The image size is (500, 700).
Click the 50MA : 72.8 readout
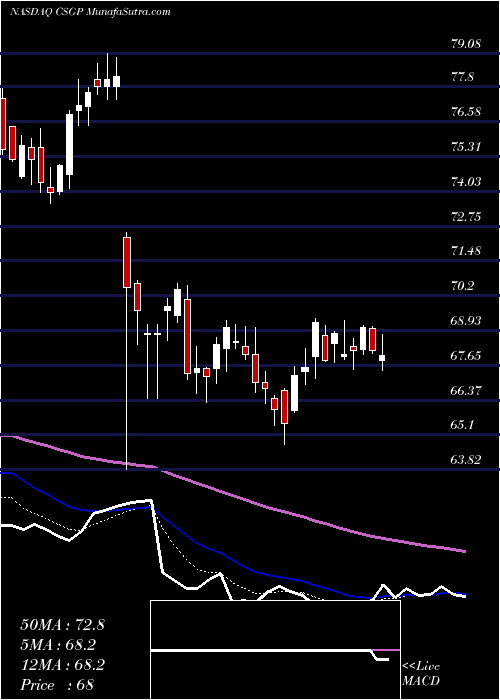point(62,625)
